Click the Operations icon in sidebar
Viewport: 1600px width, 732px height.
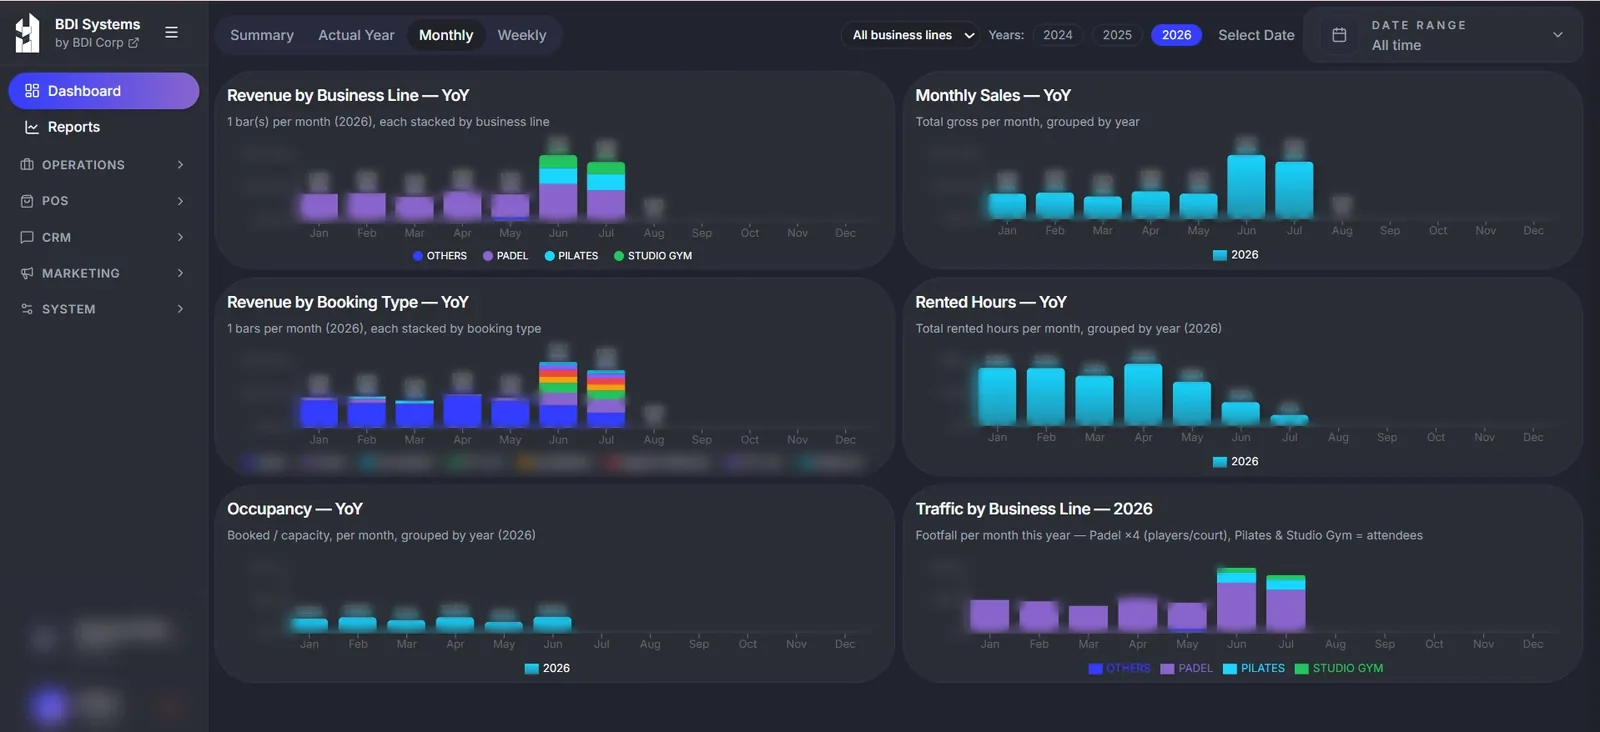tap(27, 165)
